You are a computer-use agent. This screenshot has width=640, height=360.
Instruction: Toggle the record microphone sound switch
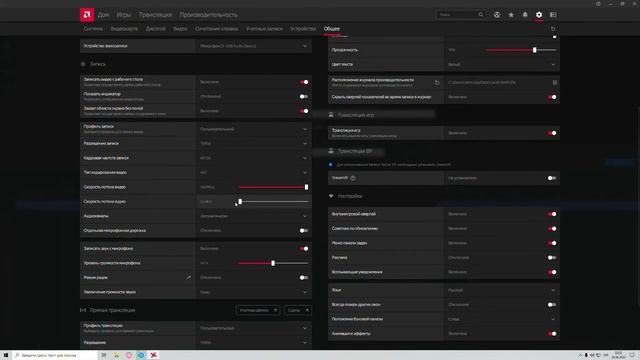[304, 249]
